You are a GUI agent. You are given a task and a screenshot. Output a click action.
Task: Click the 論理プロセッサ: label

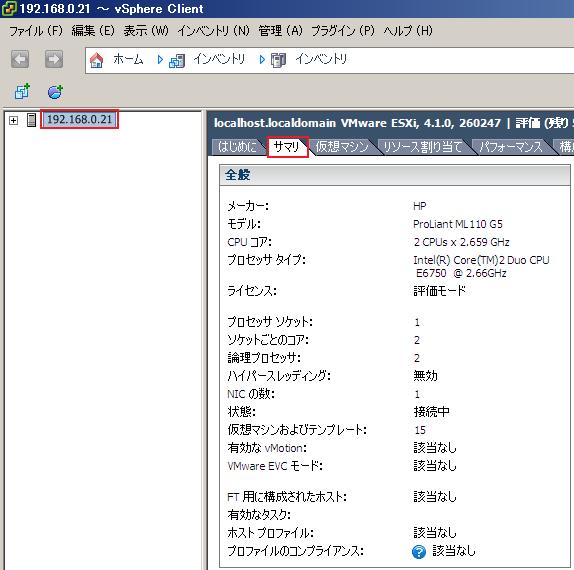[264, 358]
